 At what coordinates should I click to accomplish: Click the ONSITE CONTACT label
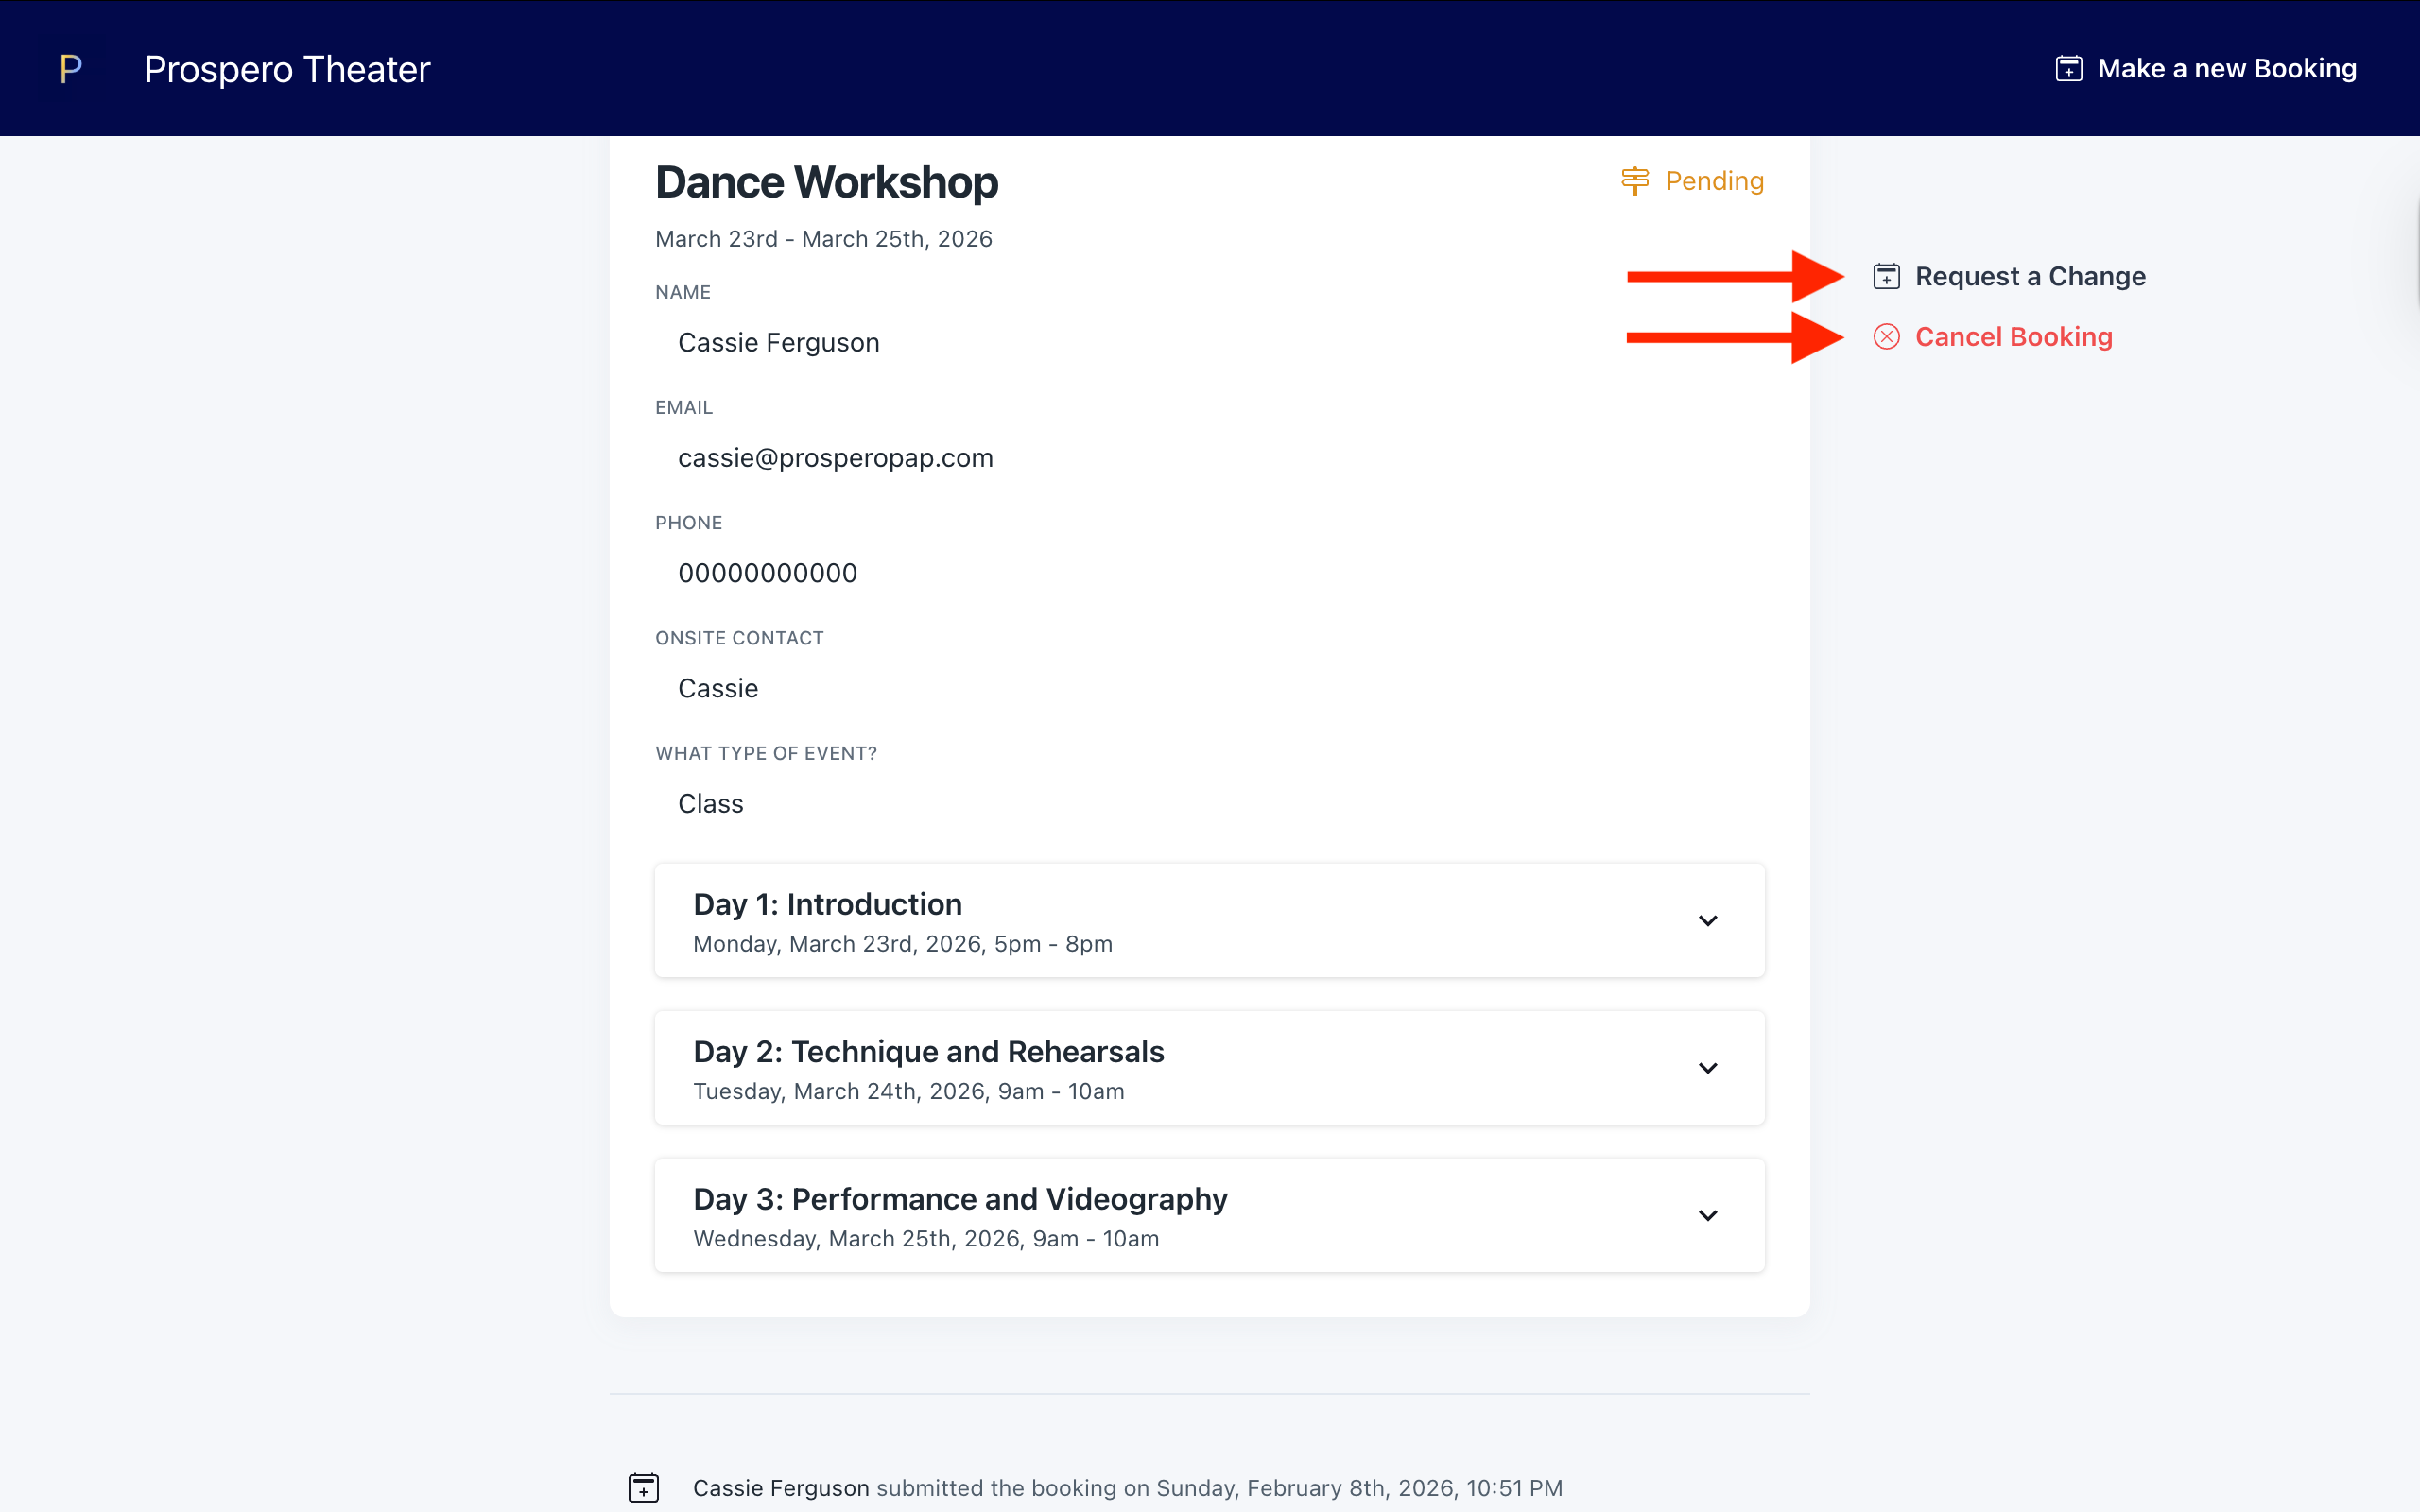tap(739, 638)
